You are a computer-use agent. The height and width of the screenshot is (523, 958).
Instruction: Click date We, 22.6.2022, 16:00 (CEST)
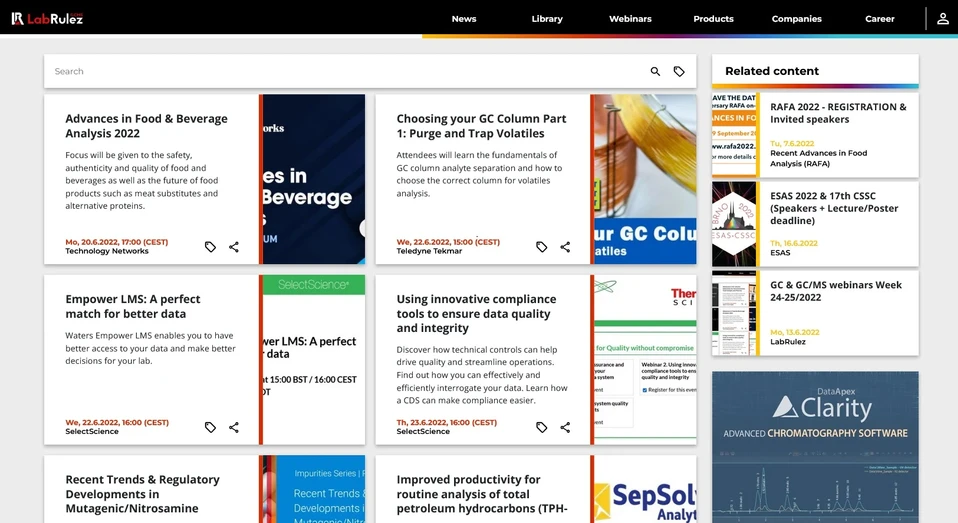pyautogui.click(x=117, y=422)
